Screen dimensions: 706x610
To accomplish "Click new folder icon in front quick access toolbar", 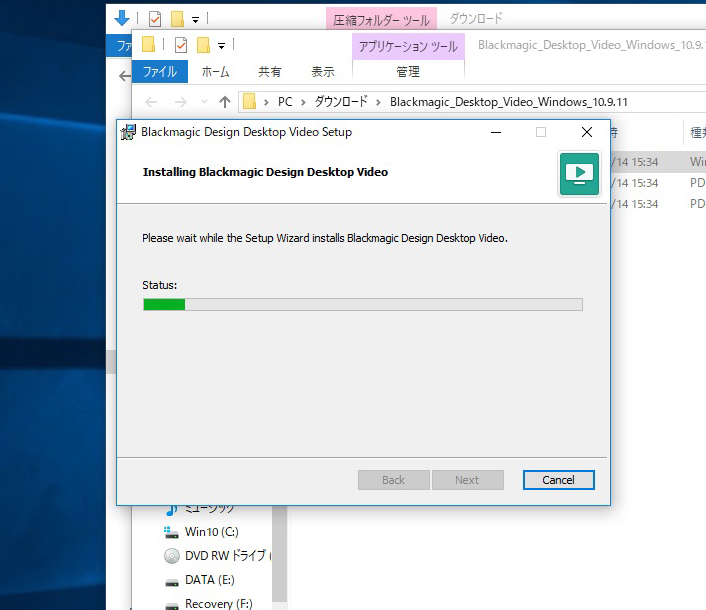I will coord(204,45).
